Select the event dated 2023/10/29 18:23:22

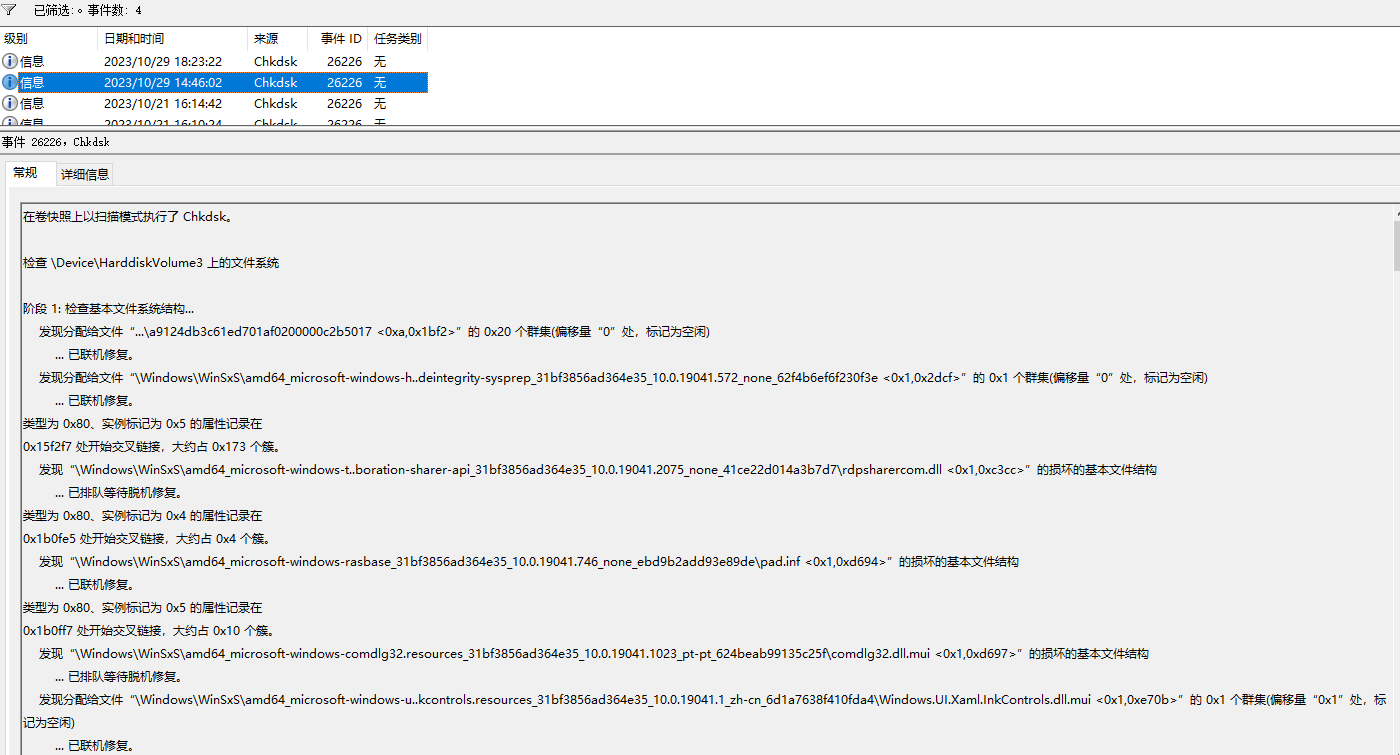[162, 61]
